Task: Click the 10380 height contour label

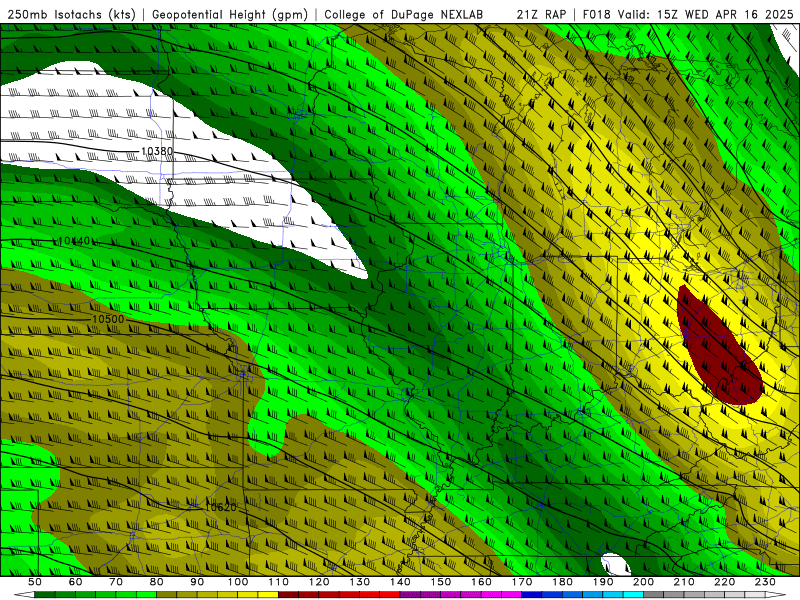Action: tap(157, 151)
